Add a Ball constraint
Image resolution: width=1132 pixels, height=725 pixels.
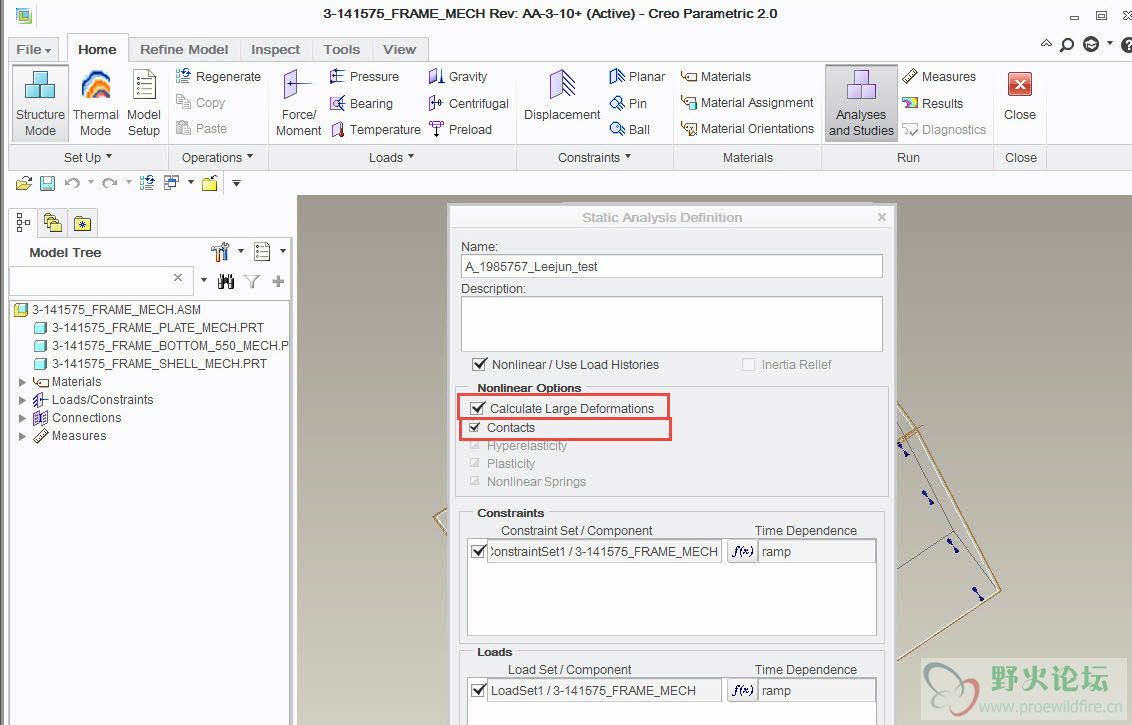(630, 130)
